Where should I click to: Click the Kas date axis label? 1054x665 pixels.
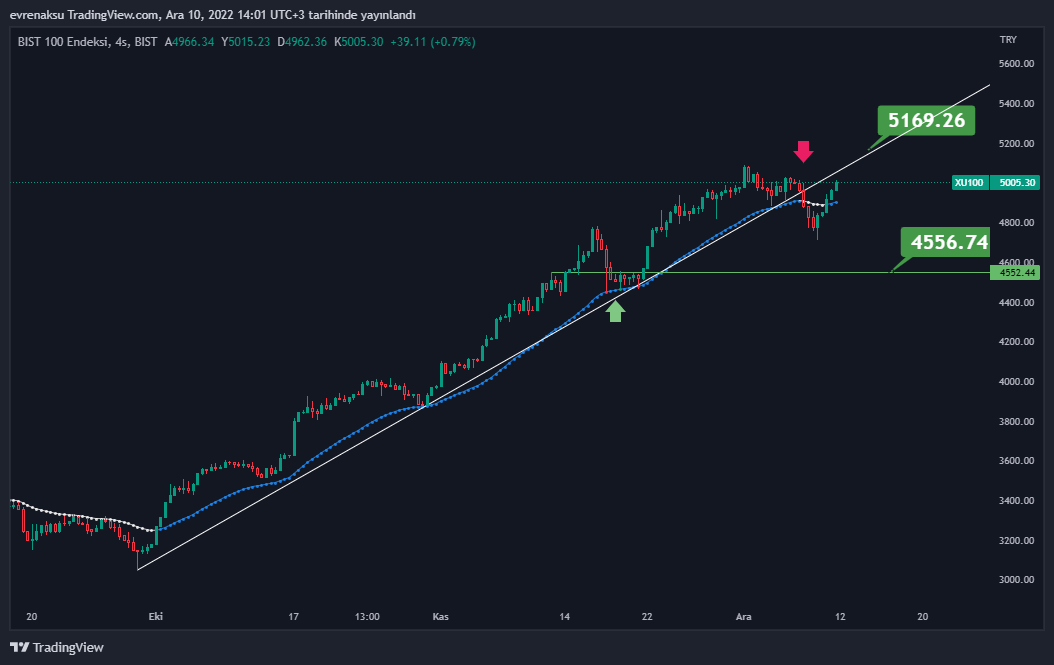440,617
